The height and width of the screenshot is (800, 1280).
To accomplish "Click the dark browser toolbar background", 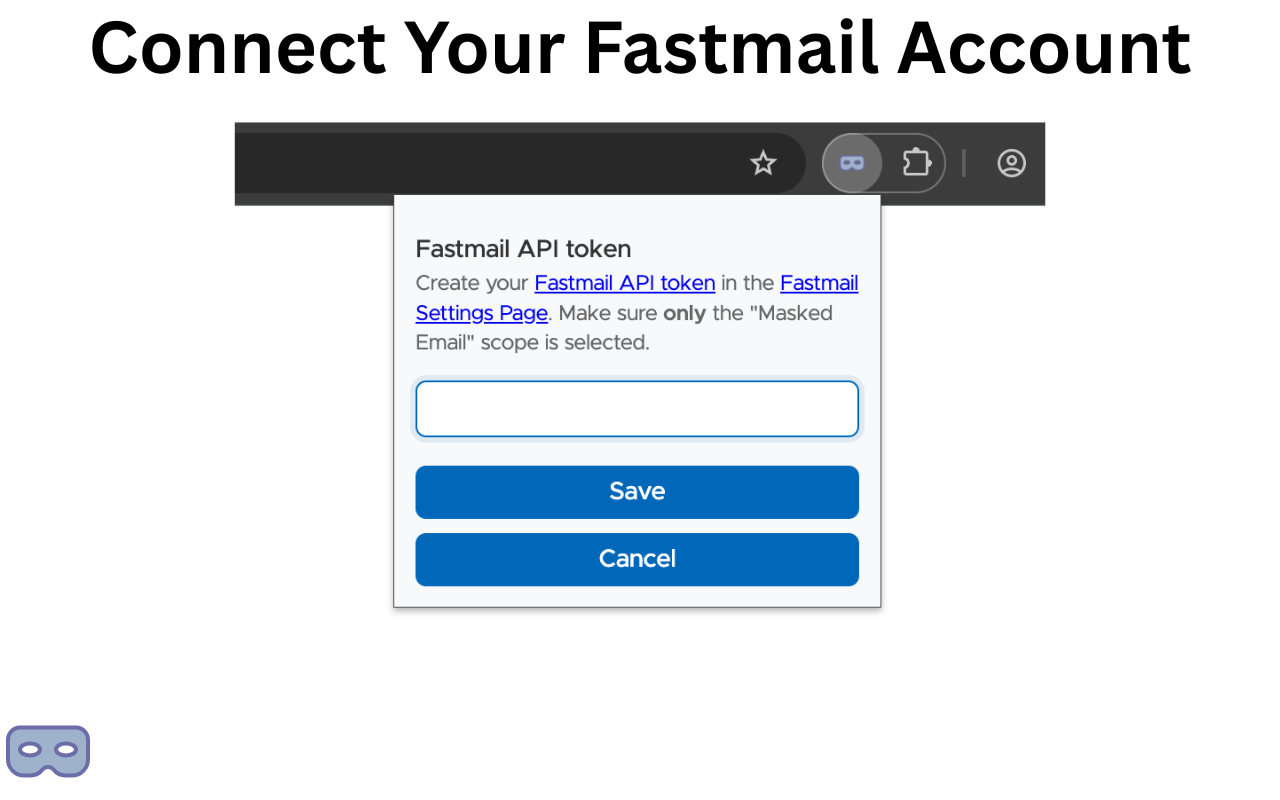I will point(400,163).
